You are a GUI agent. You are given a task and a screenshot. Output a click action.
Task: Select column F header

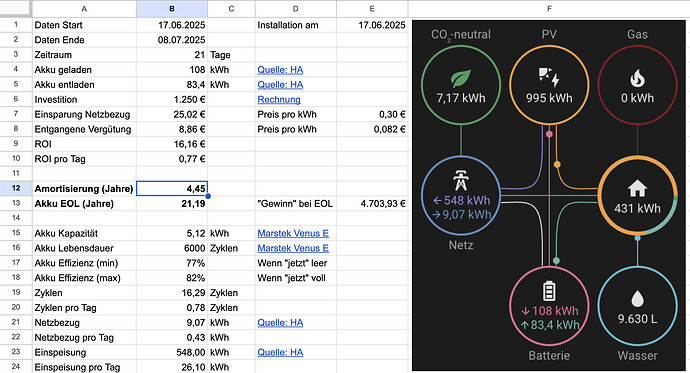point(549,8)
